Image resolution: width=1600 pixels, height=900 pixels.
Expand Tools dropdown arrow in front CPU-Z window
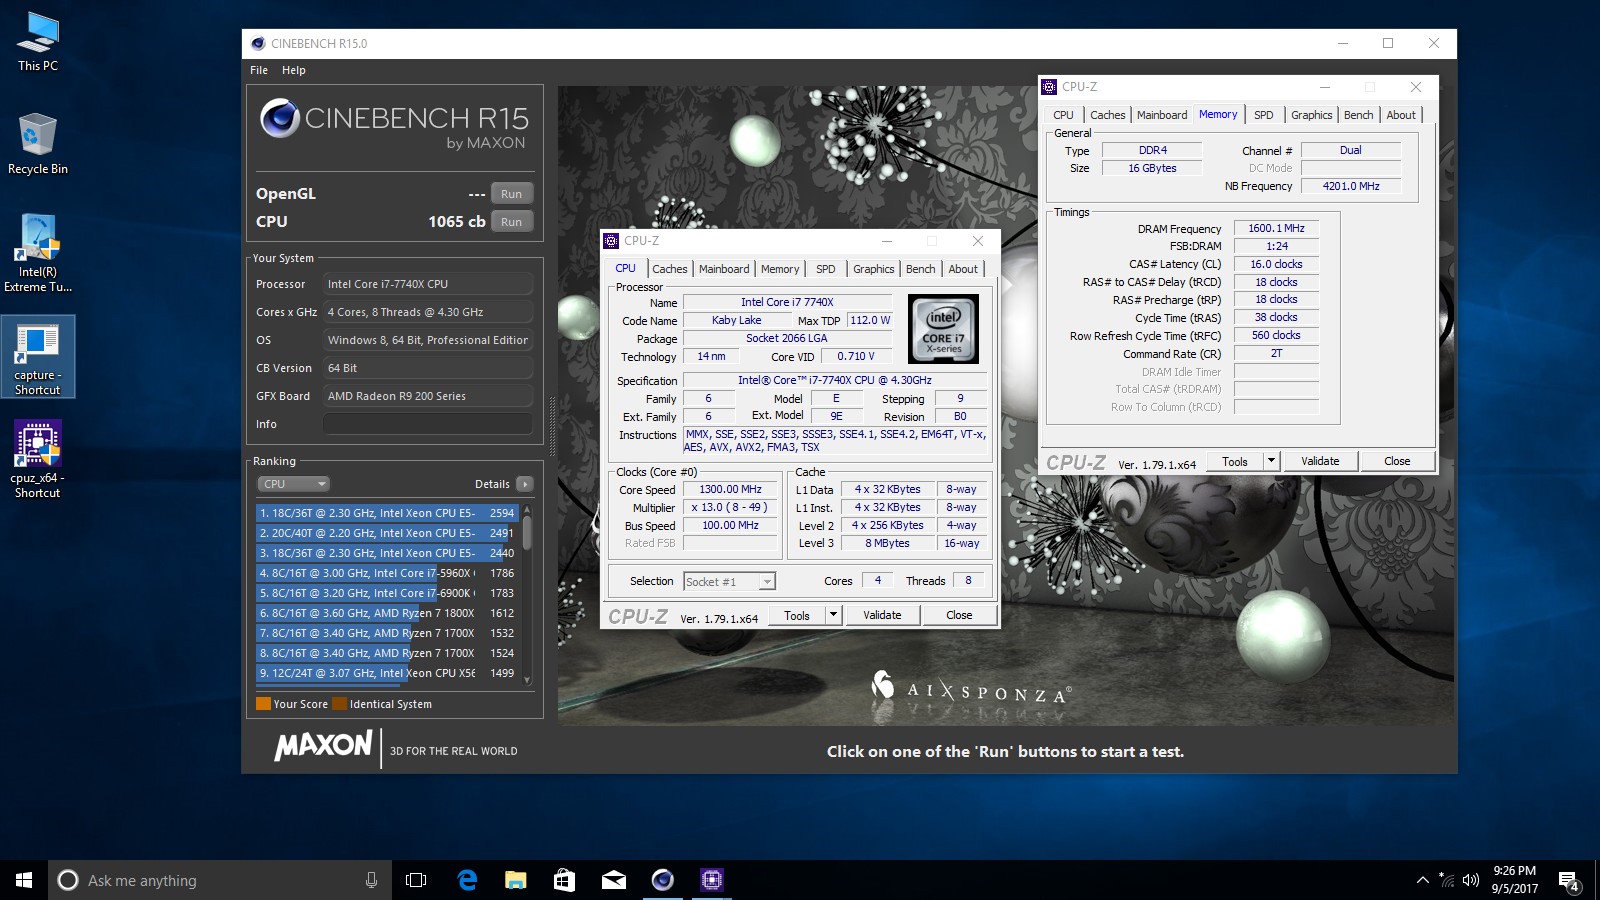(833, 616)
